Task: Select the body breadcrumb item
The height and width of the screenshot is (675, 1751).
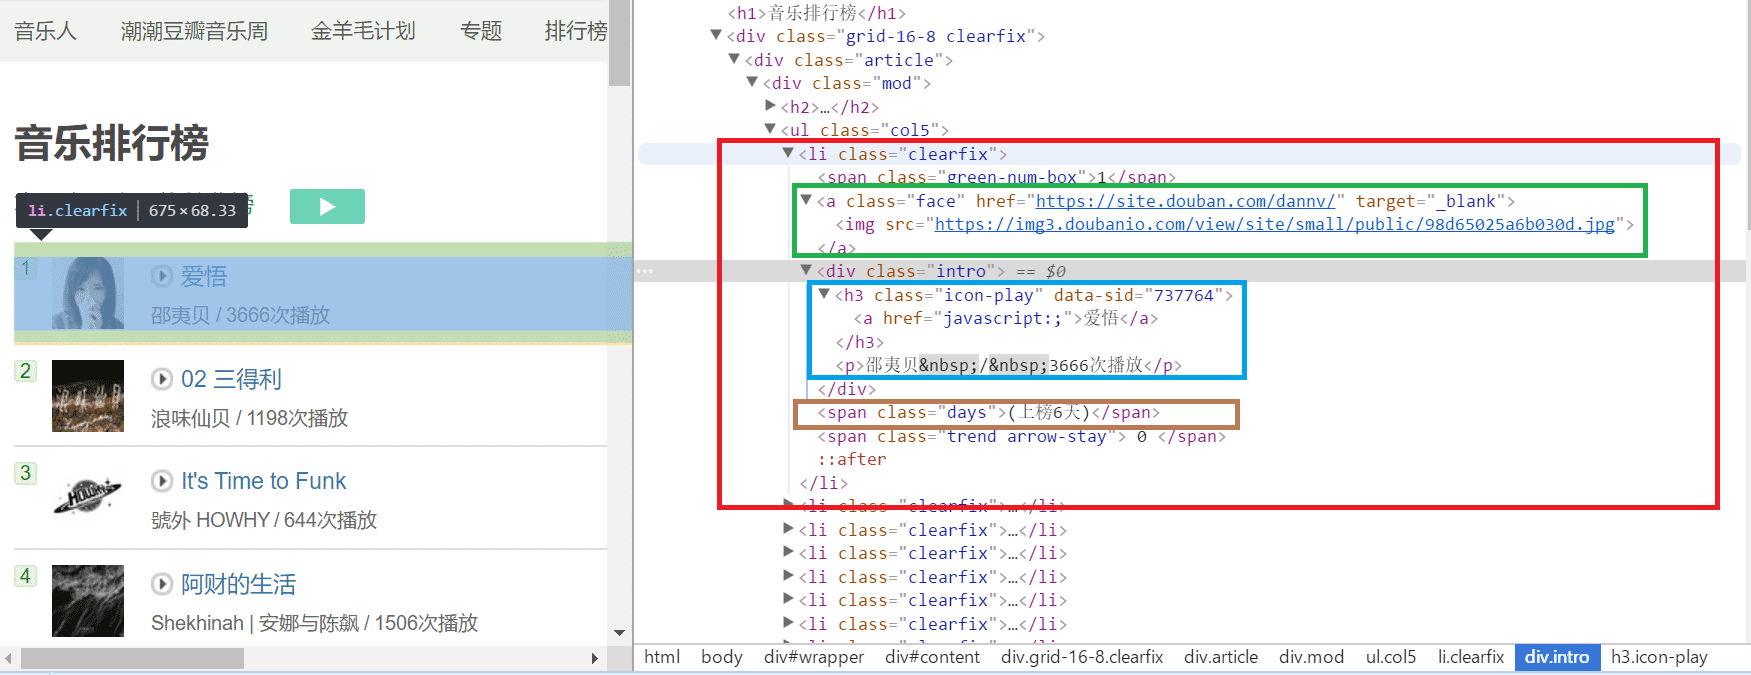Action: click(x=722, y=657)
